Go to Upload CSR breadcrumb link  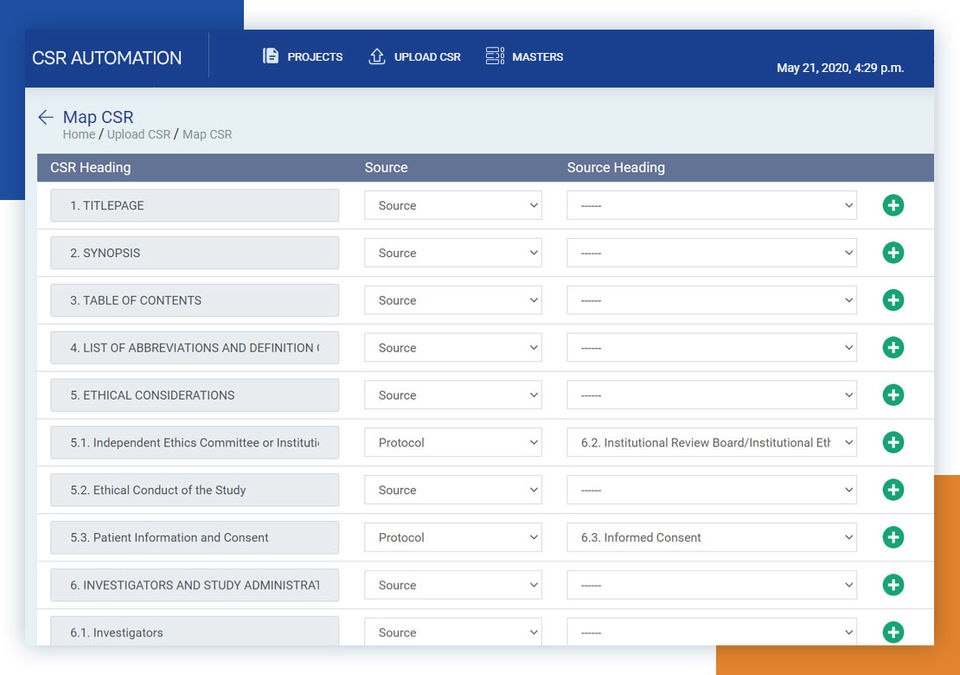139,134
